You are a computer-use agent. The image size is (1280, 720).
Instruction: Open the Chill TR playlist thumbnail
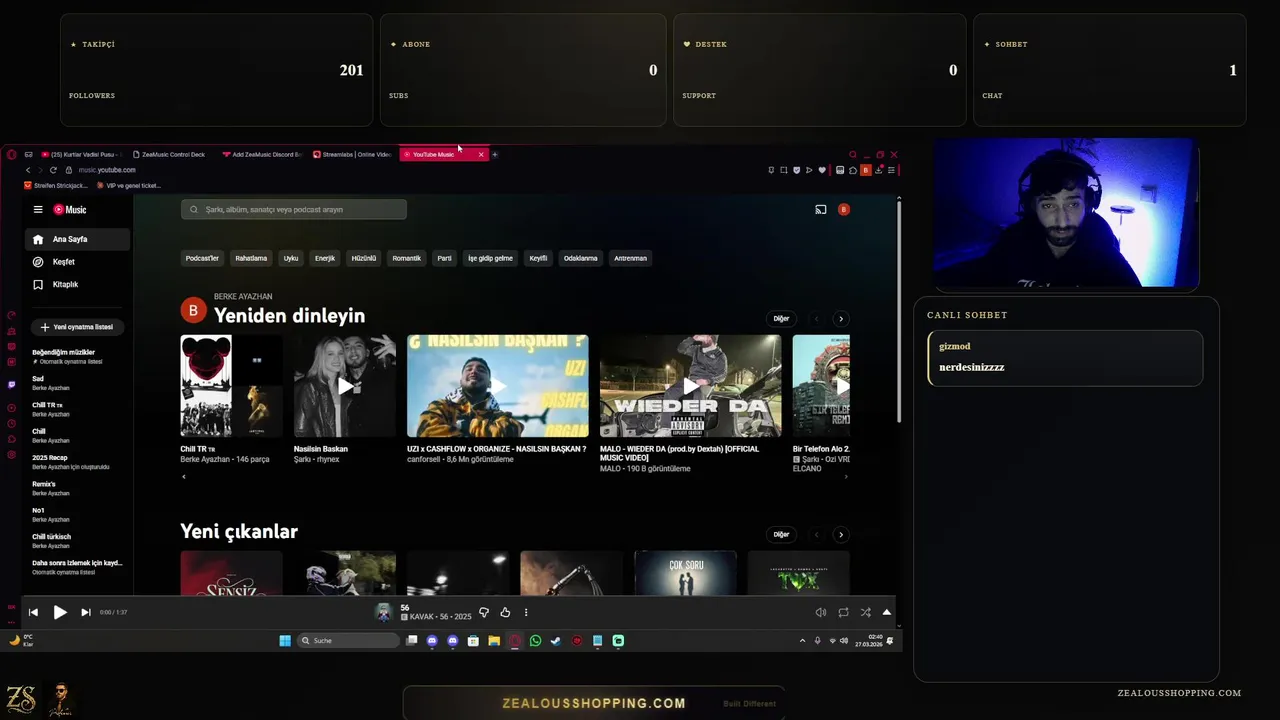[231, 386]
